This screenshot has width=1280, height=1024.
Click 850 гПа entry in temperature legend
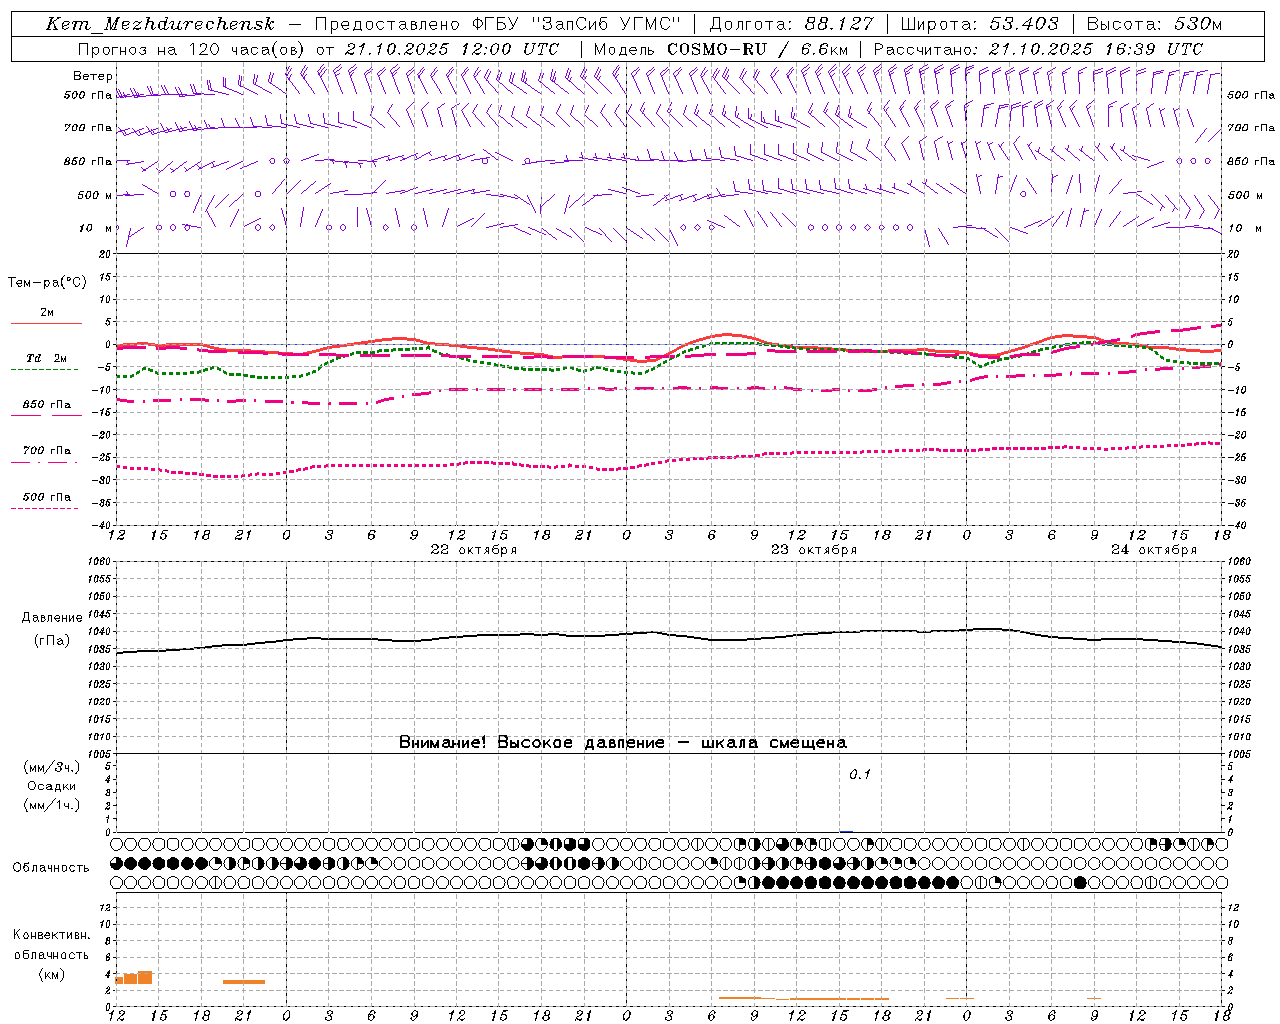click(46, 406)
